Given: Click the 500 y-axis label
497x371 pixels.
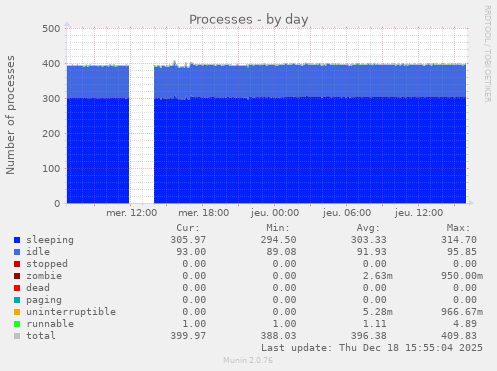Looking at the screenshot, I should [x=51, y=29].
